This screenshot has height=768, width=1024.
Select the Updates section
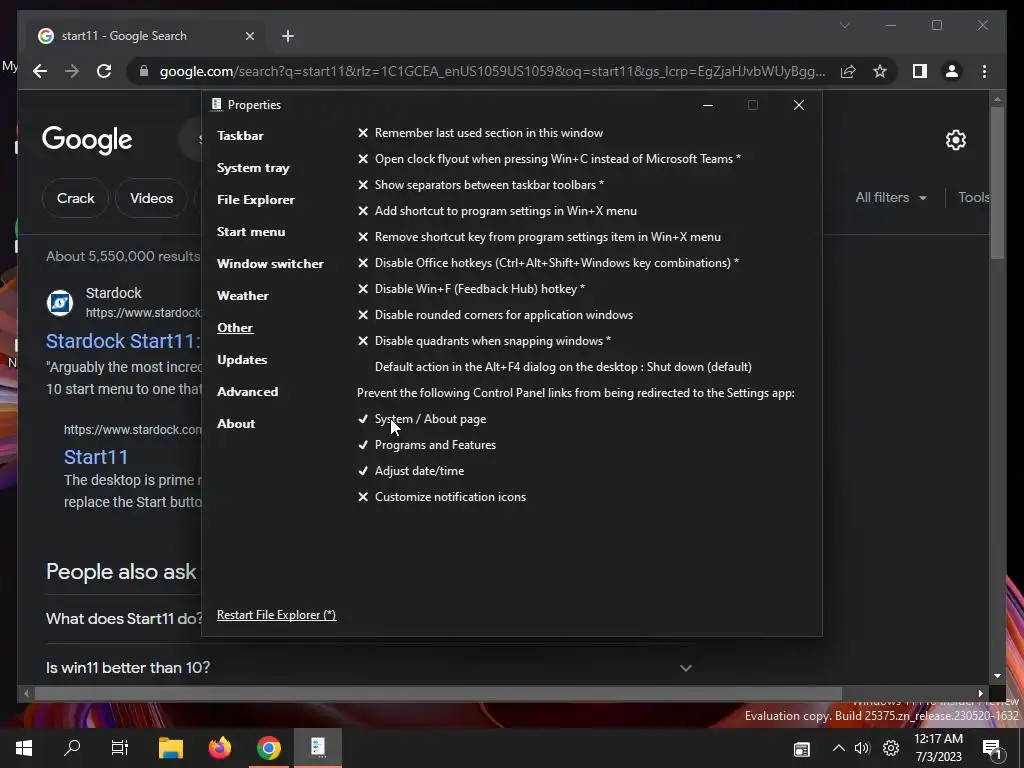[x=242, y=360]
